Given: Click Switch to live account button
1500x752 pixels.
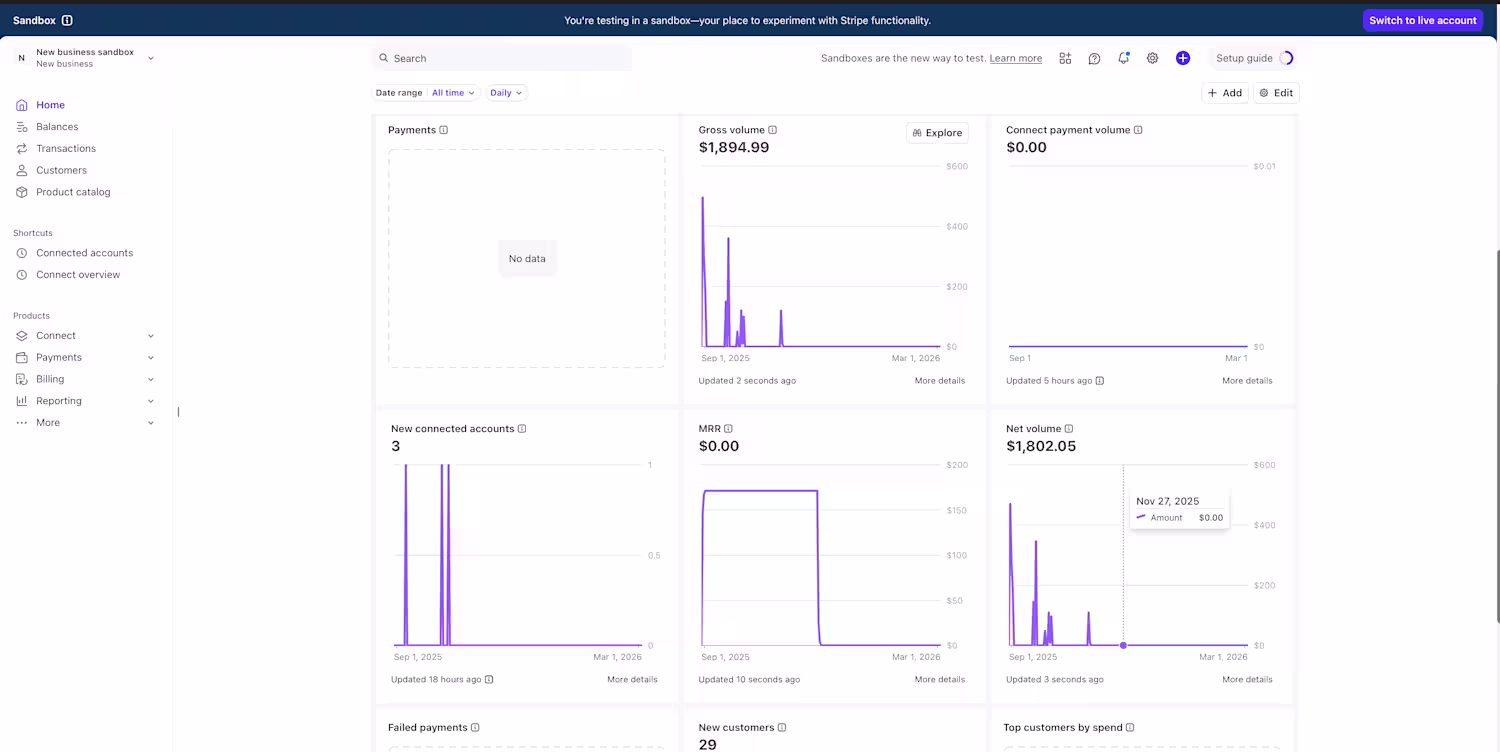Looking at the screenshot, I should [1422, 20].
